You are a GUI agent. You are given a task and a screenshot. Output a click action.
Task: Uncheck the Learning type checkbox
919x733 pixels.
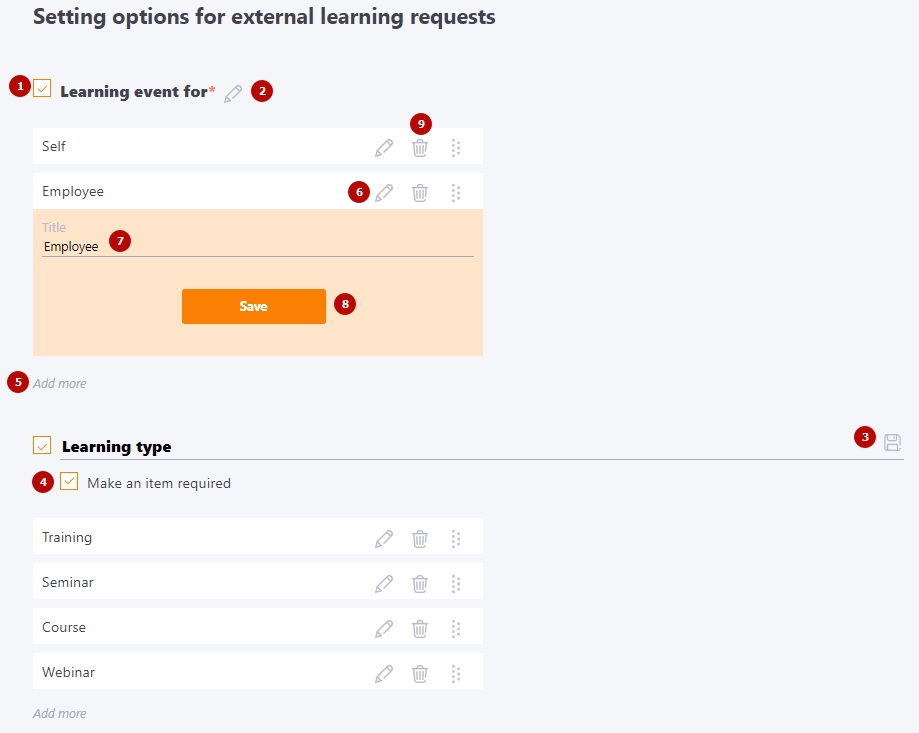[42, 445]
